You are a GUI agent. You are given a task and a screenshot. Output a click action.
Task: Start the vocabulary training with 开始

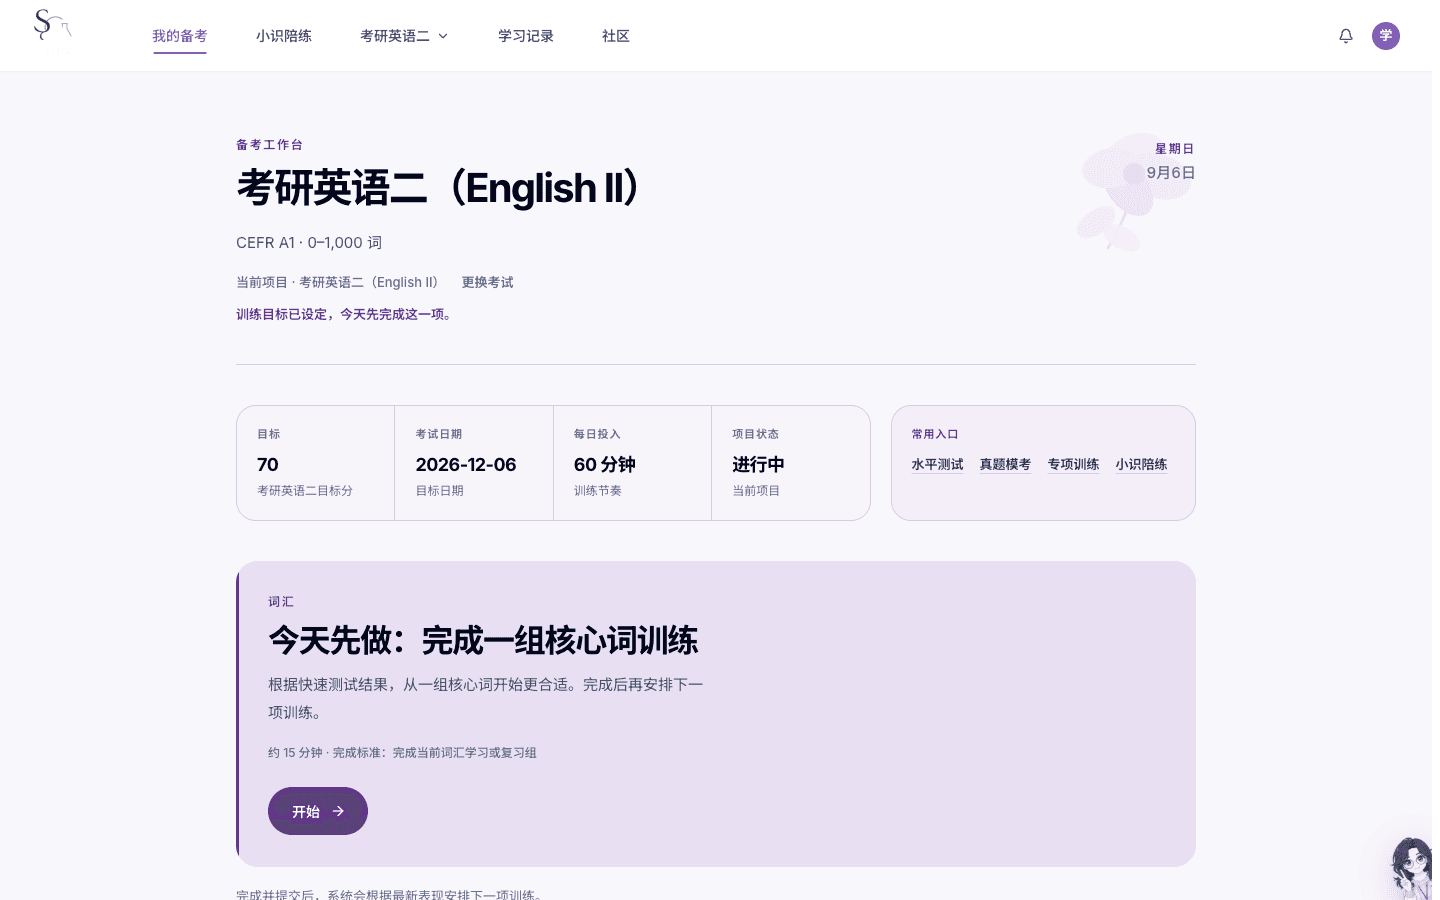tap(318, 811)
